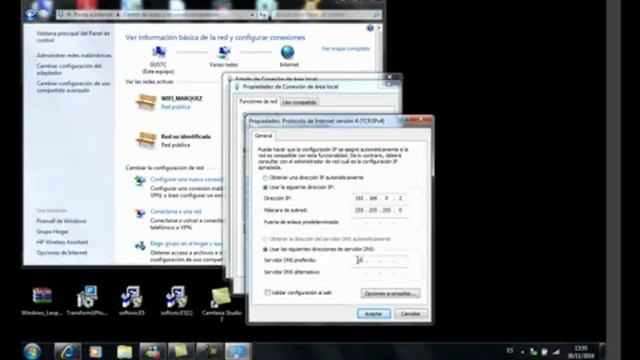Open Ver mapa completo link
Screen dimensions: 640x360
[x=346, y=49]
